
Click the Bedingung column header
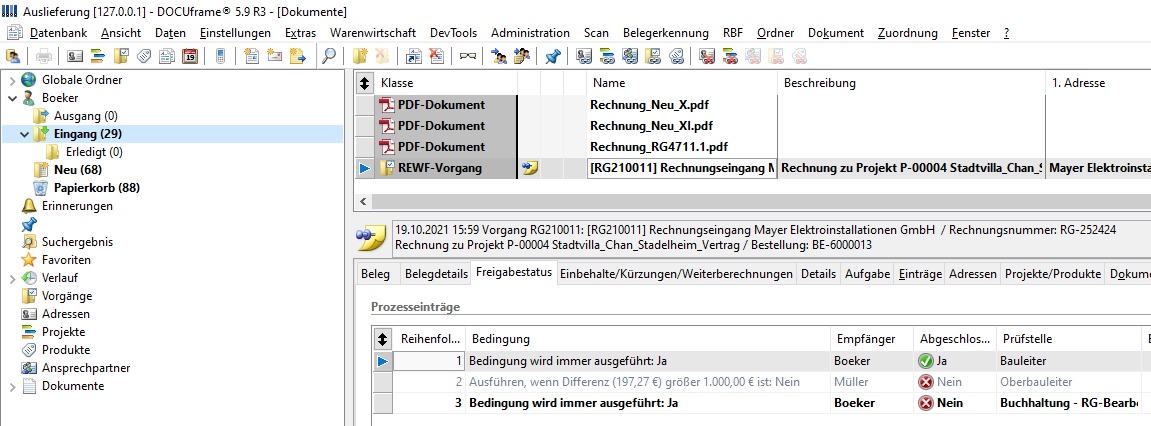648,339
